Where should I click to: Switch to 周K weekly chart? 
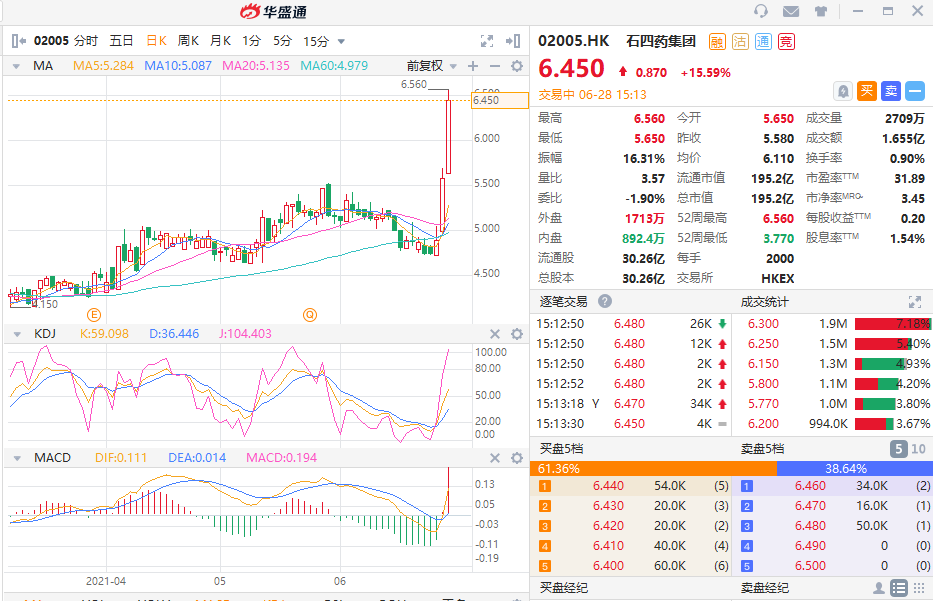[188, 41]
